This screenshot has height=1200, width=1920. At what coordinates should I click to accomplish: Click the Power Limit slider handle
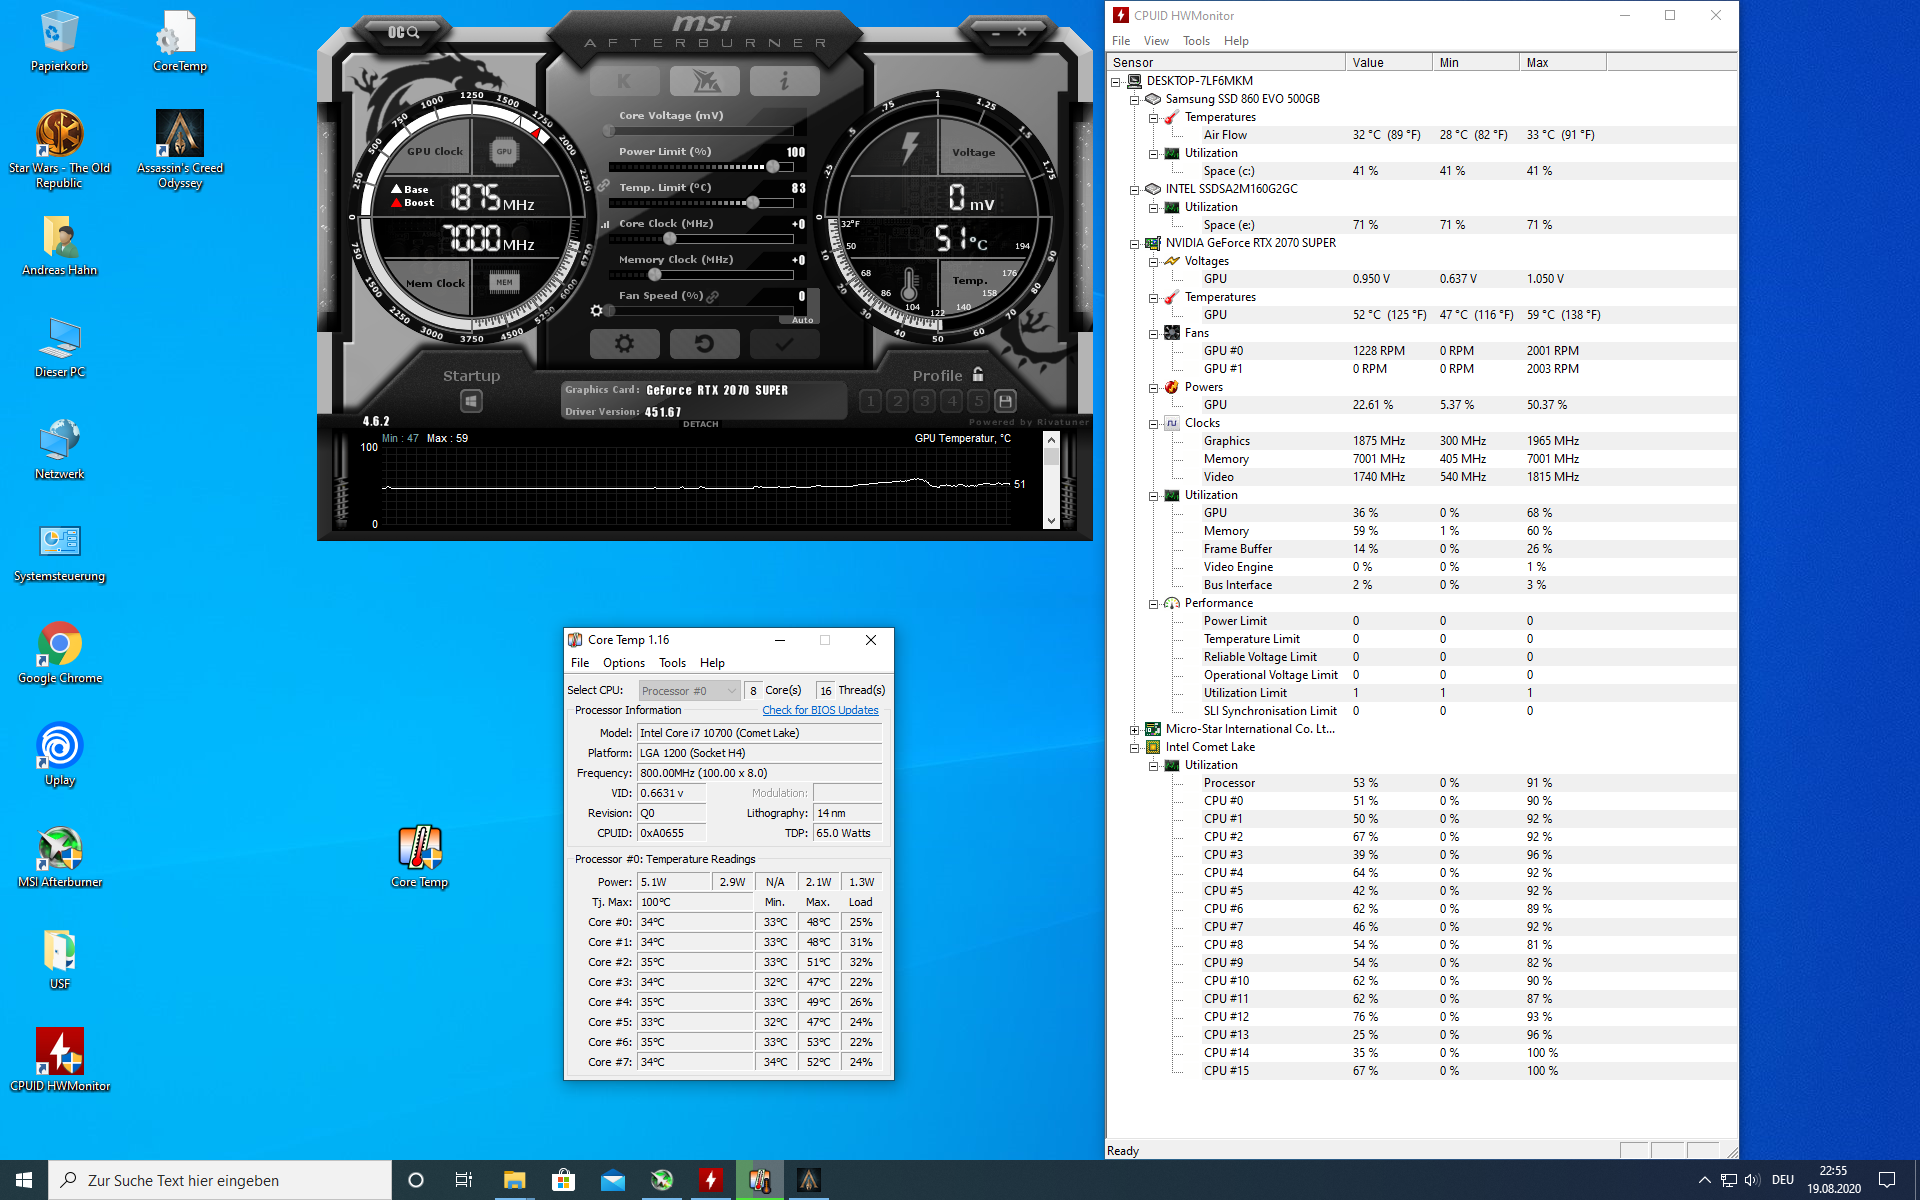pyautogui.click(x=773, y=167)
